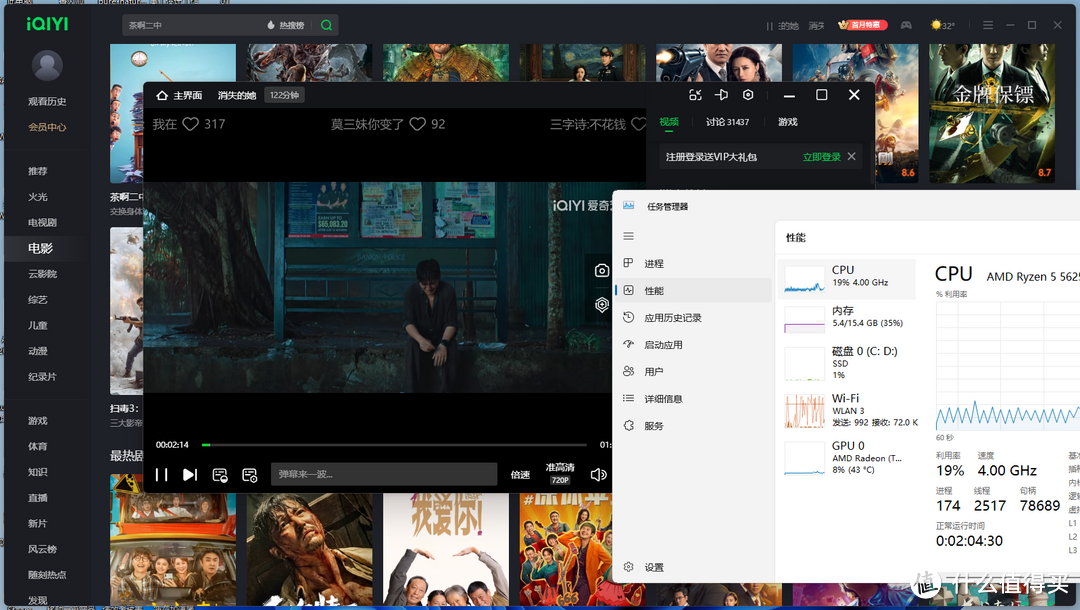Viewport: 1080px width, 610px height.
Task: Click the user avatar in iQIYI sidebar
Action: (47, 66)
